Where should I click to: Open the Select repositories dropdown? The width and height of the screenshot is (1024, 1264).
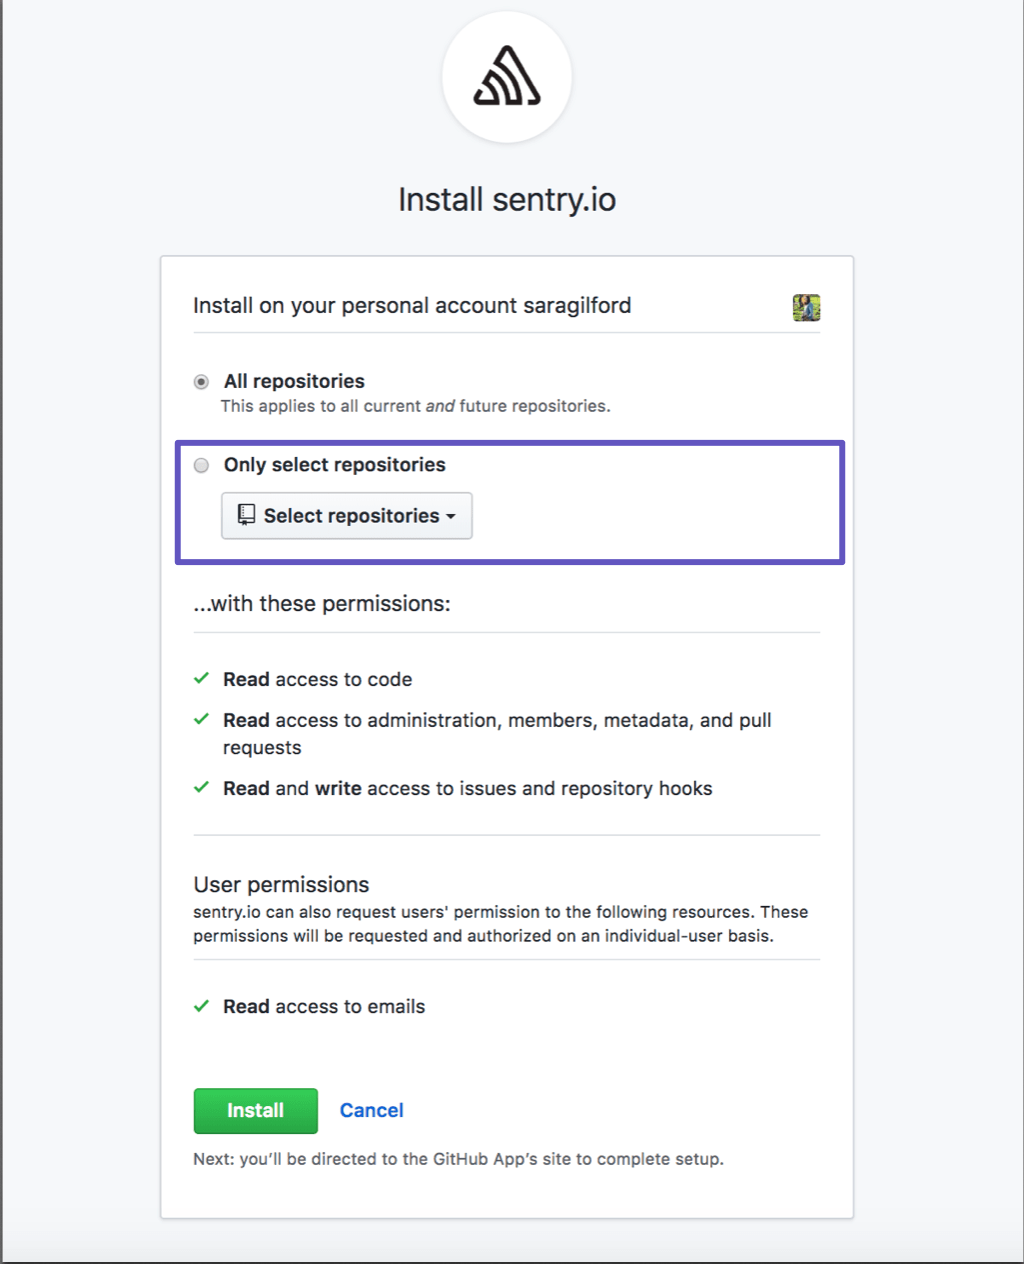(346, 516)
